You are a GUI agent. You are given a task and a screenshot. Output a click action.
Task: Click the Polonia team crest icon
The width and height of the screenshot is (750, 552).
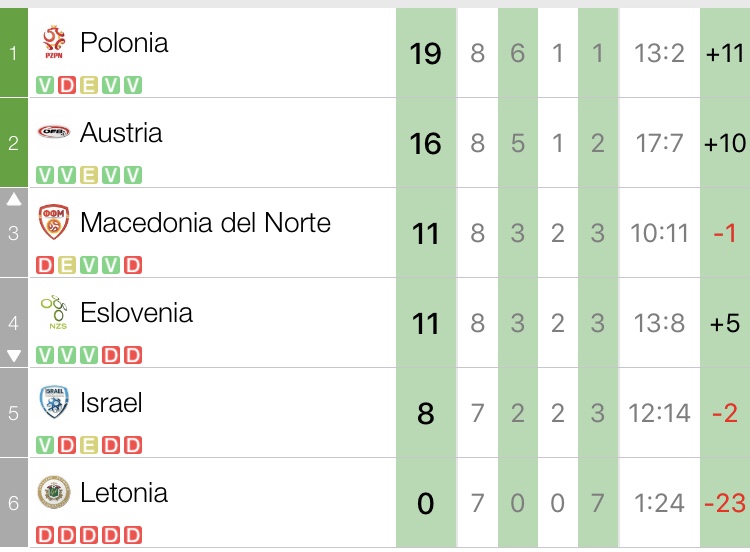[x=53, y=42]
